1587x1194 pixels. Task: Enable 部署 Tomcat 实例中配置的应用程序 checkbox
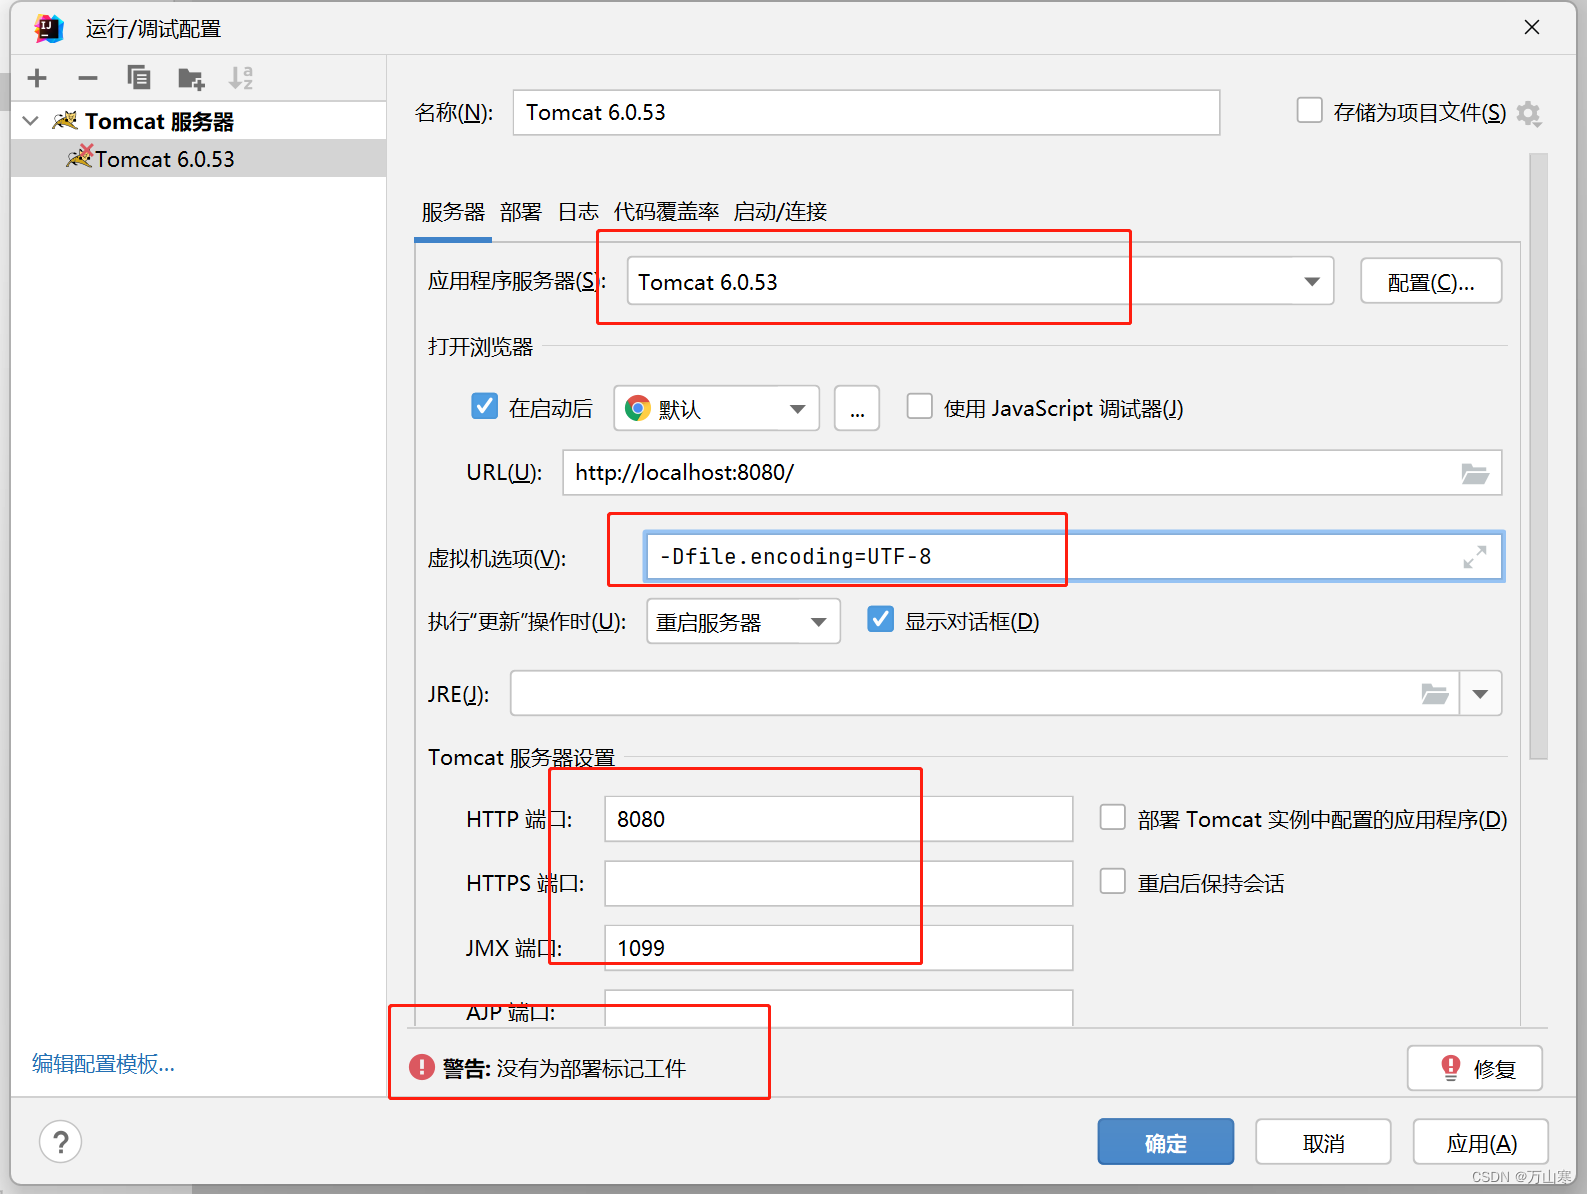click(x=1113, y=817)
